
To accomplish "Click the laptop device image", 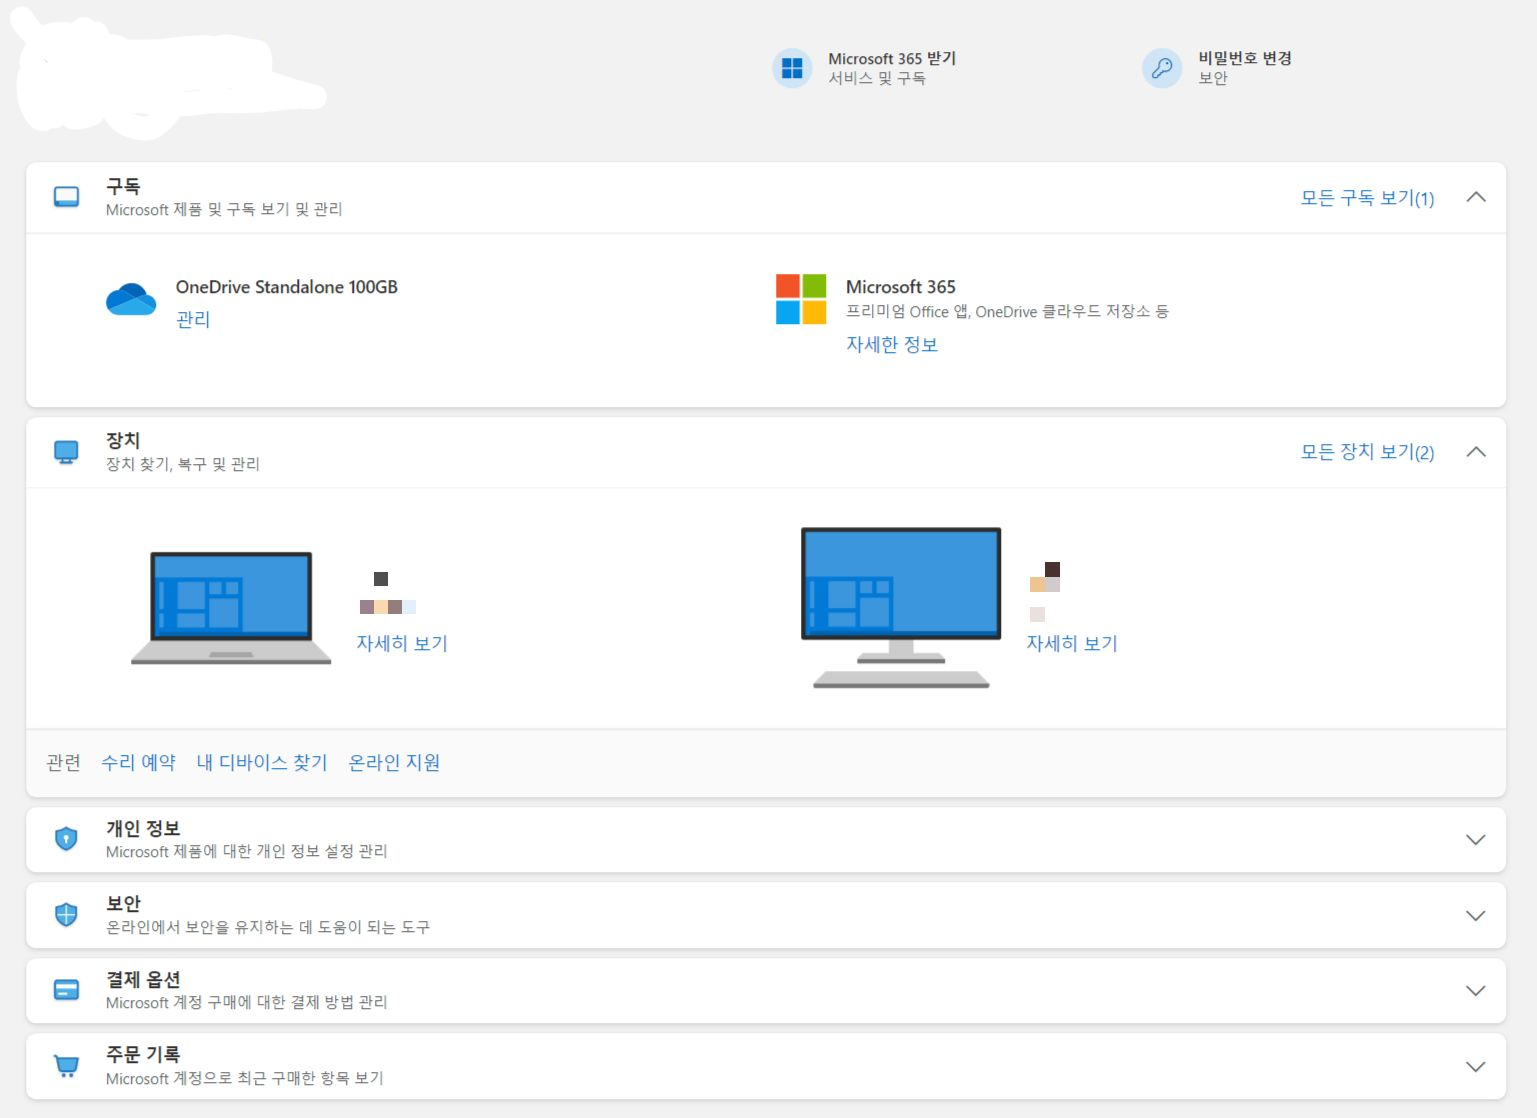I will (x=231, y=608).
